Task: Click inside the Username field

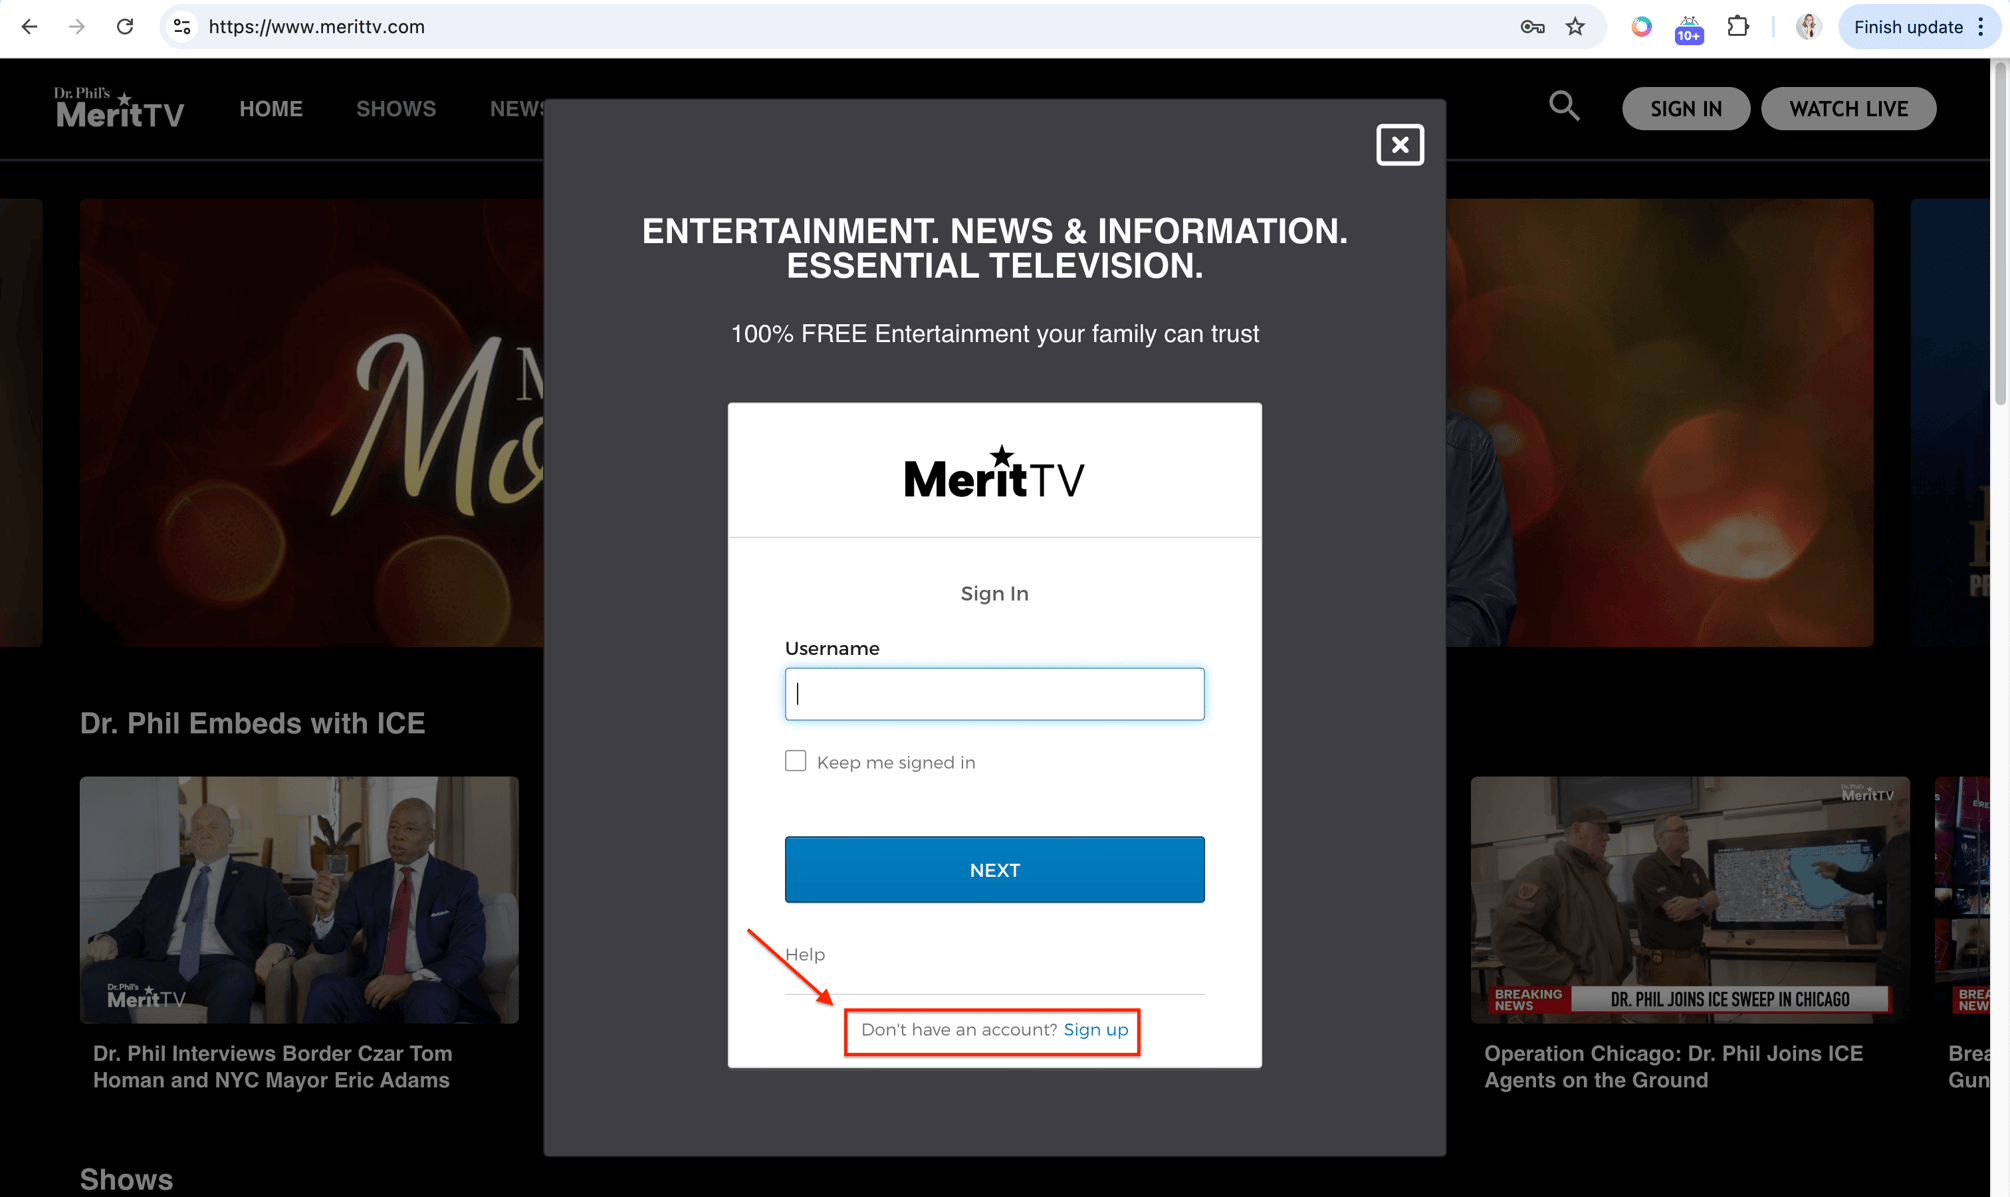Action: click(994, 693)
